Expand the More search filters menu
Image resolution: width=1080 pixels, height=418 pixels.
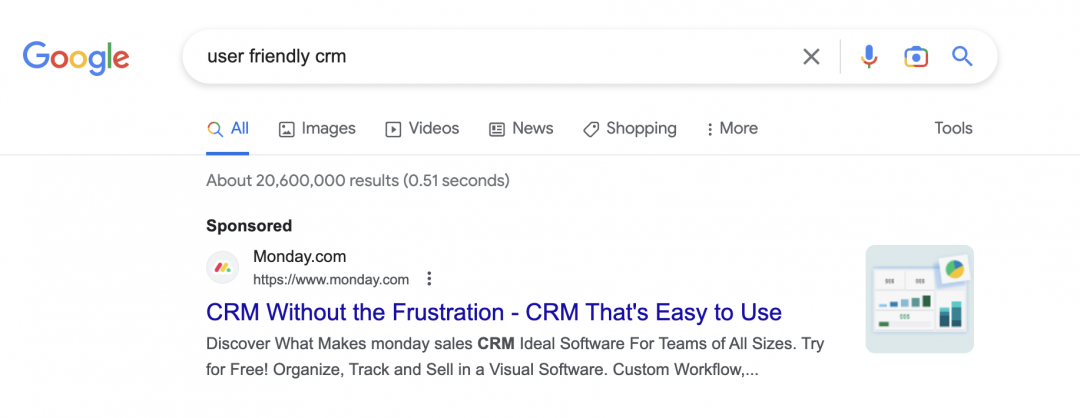732,129
